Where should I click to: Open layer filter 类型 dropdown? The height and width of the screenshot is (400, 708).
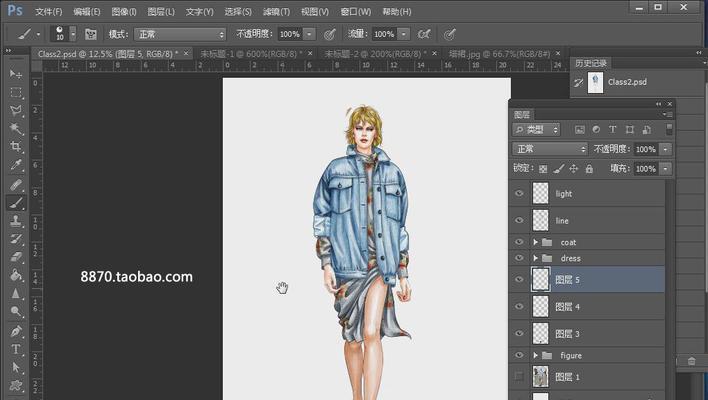click(x=536, y=130)
